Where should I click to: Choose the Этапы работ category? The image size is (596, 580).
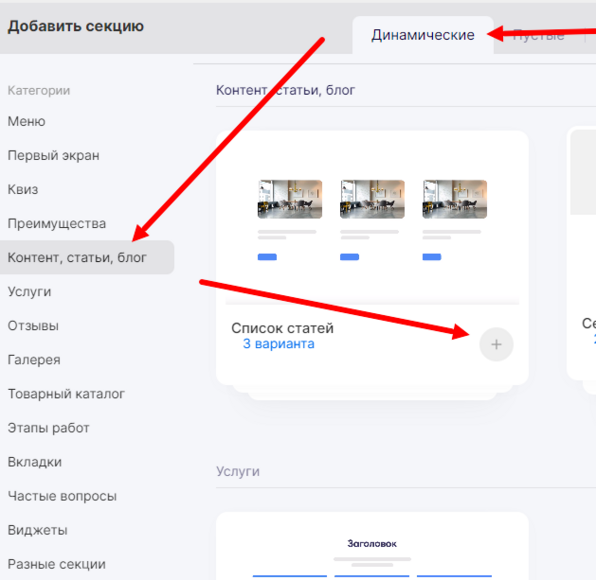[49, 428]
